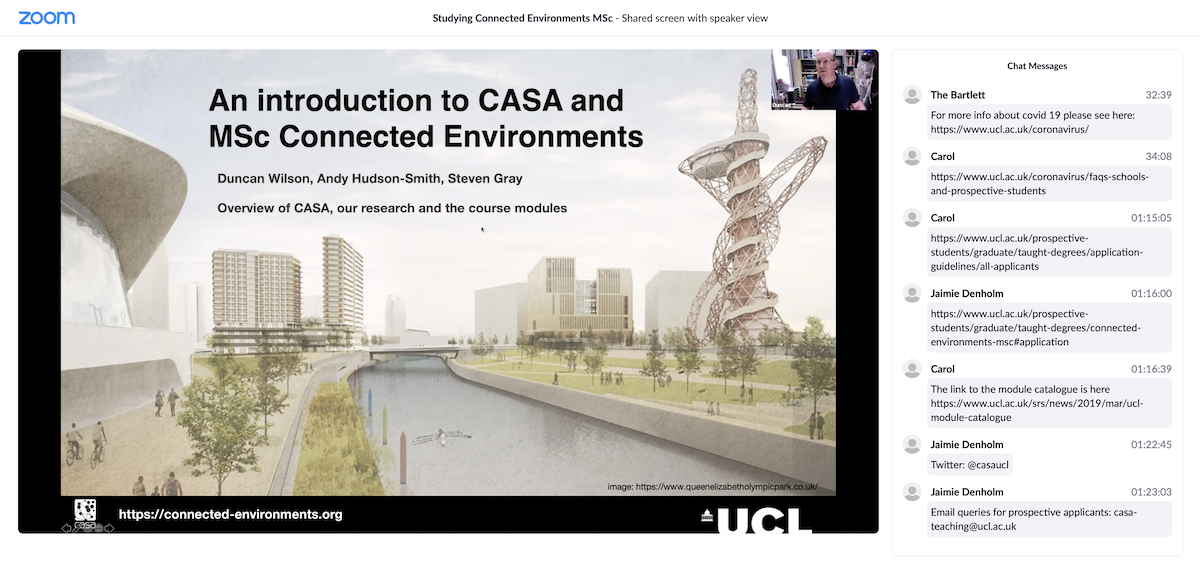The height and width of the screenshot is (568, 1200).
Task: Click the 'Studying Connected Environments MSc' title
Action: [522, 18]
